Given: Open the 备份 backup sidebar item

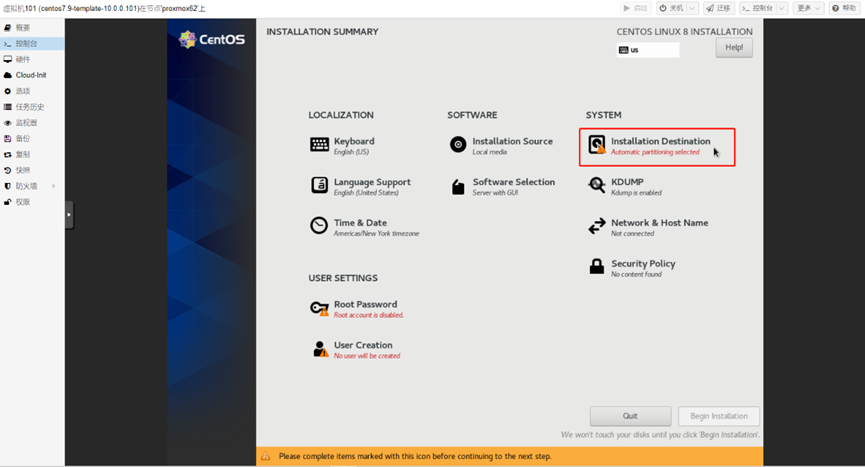Looking at the screenshot, I should [x=32, y=138].
